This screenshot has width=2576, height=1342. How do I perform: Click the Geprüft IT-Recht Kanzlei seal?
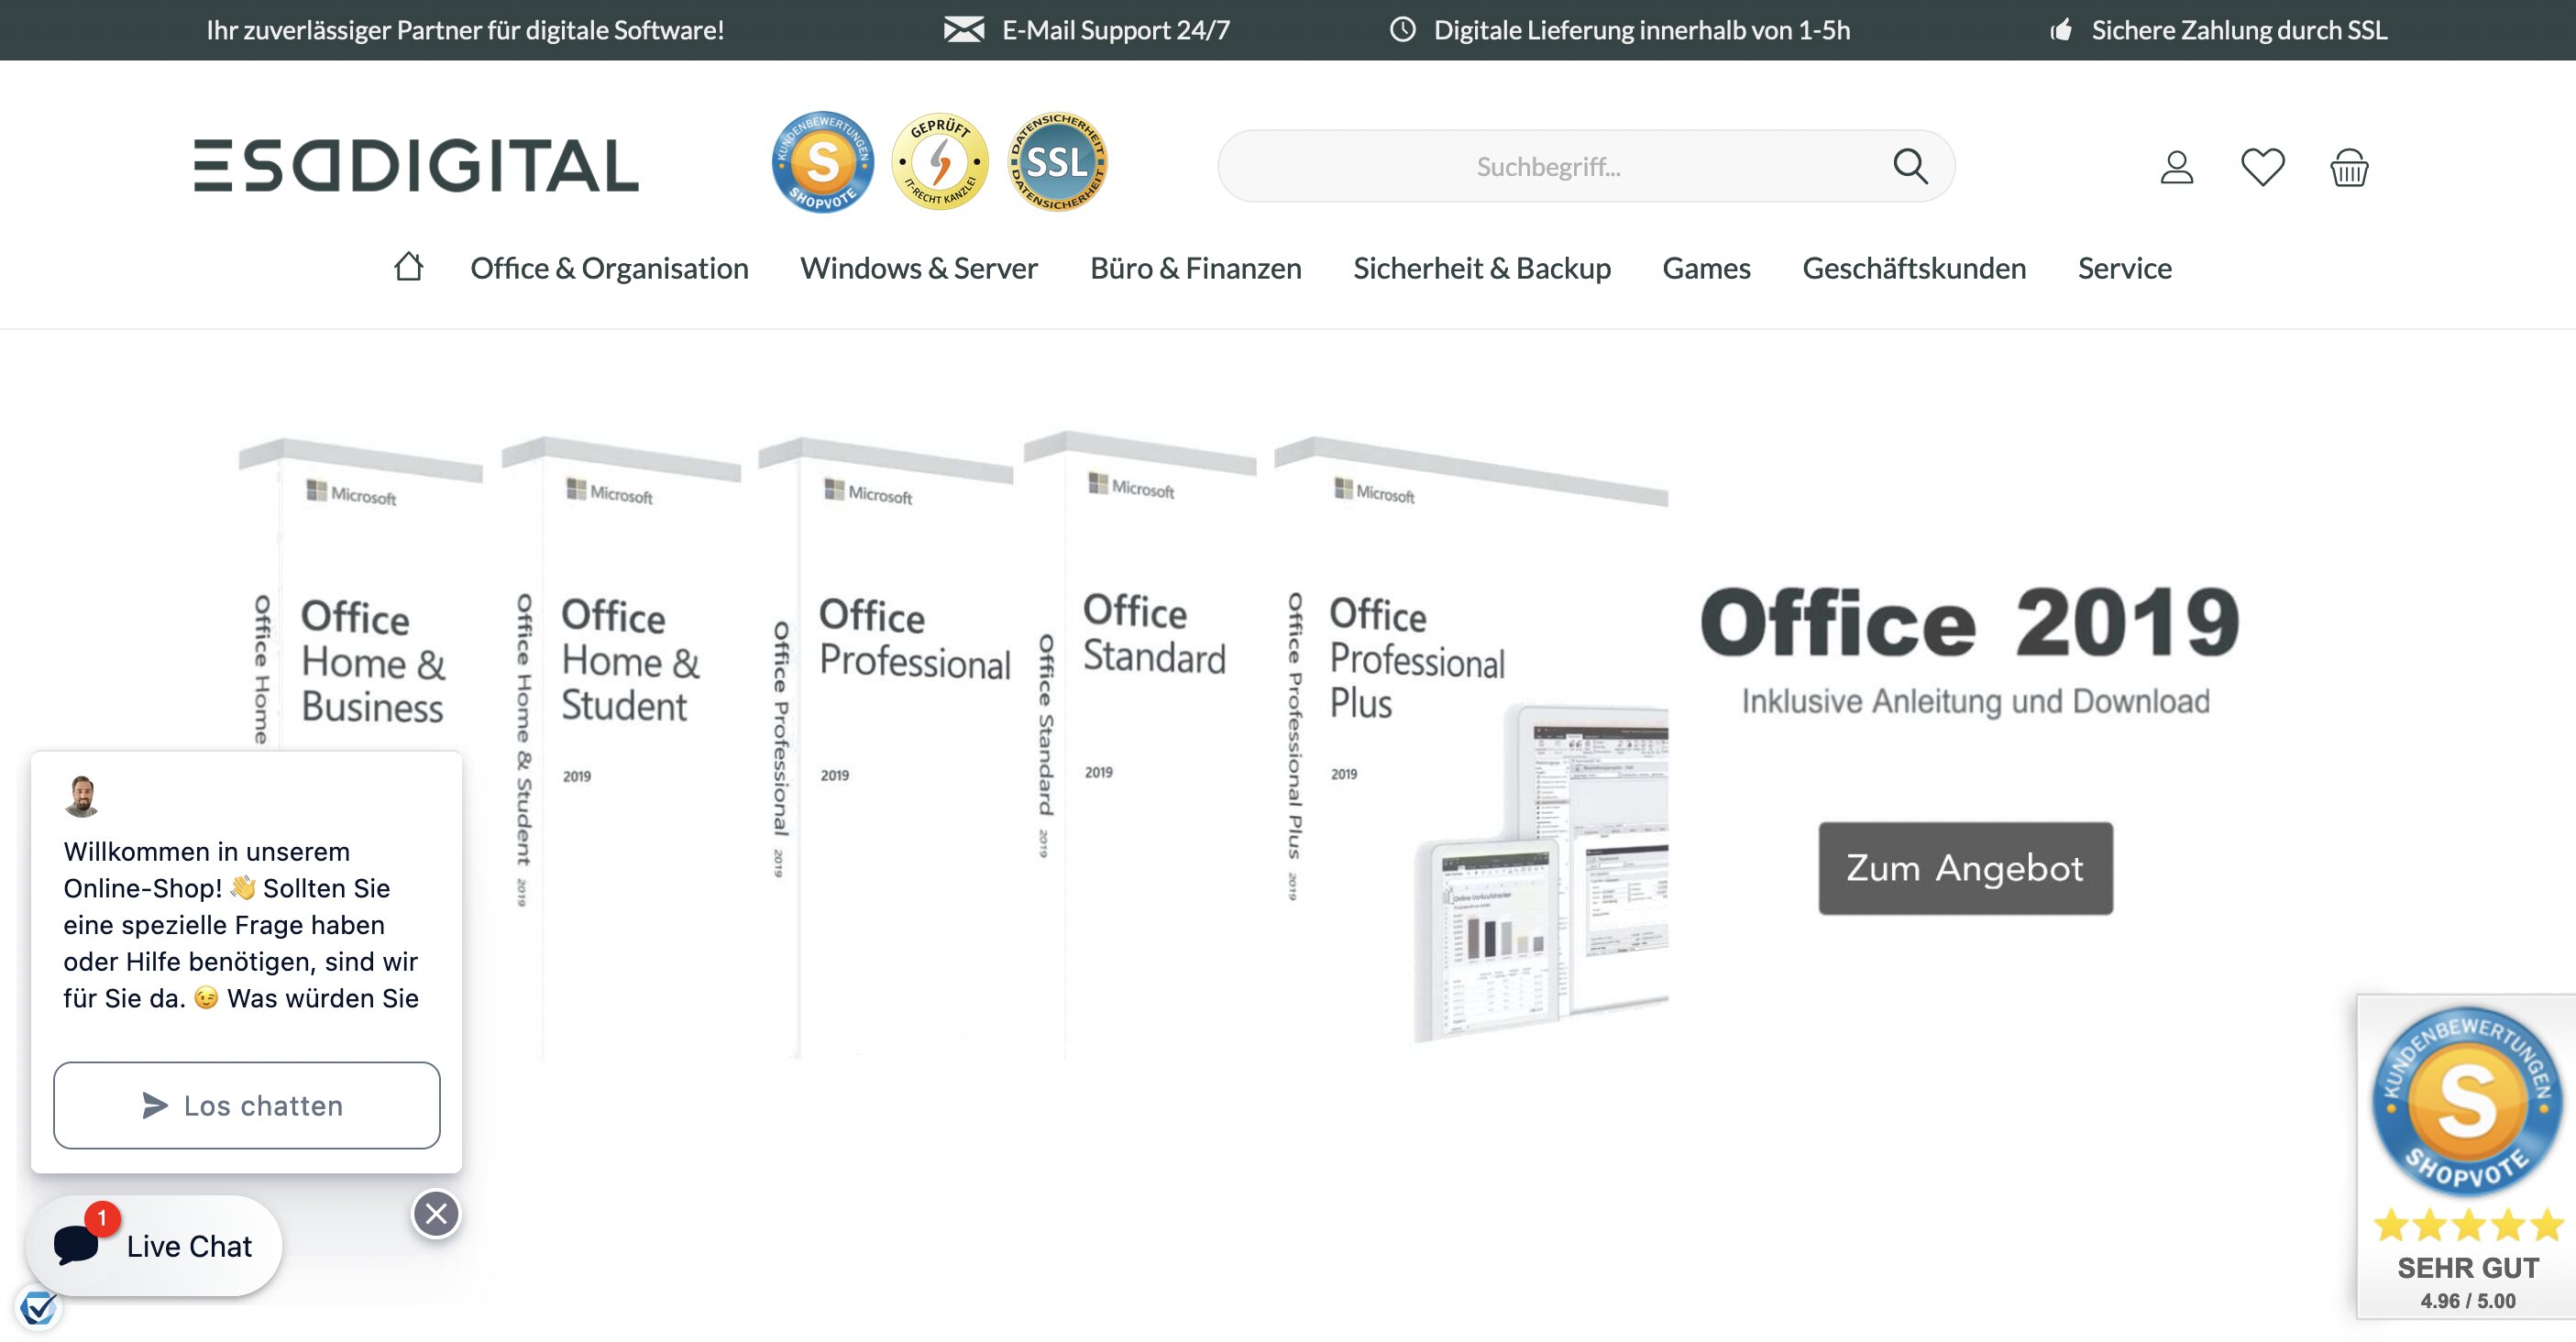click(x=939, y=162)
